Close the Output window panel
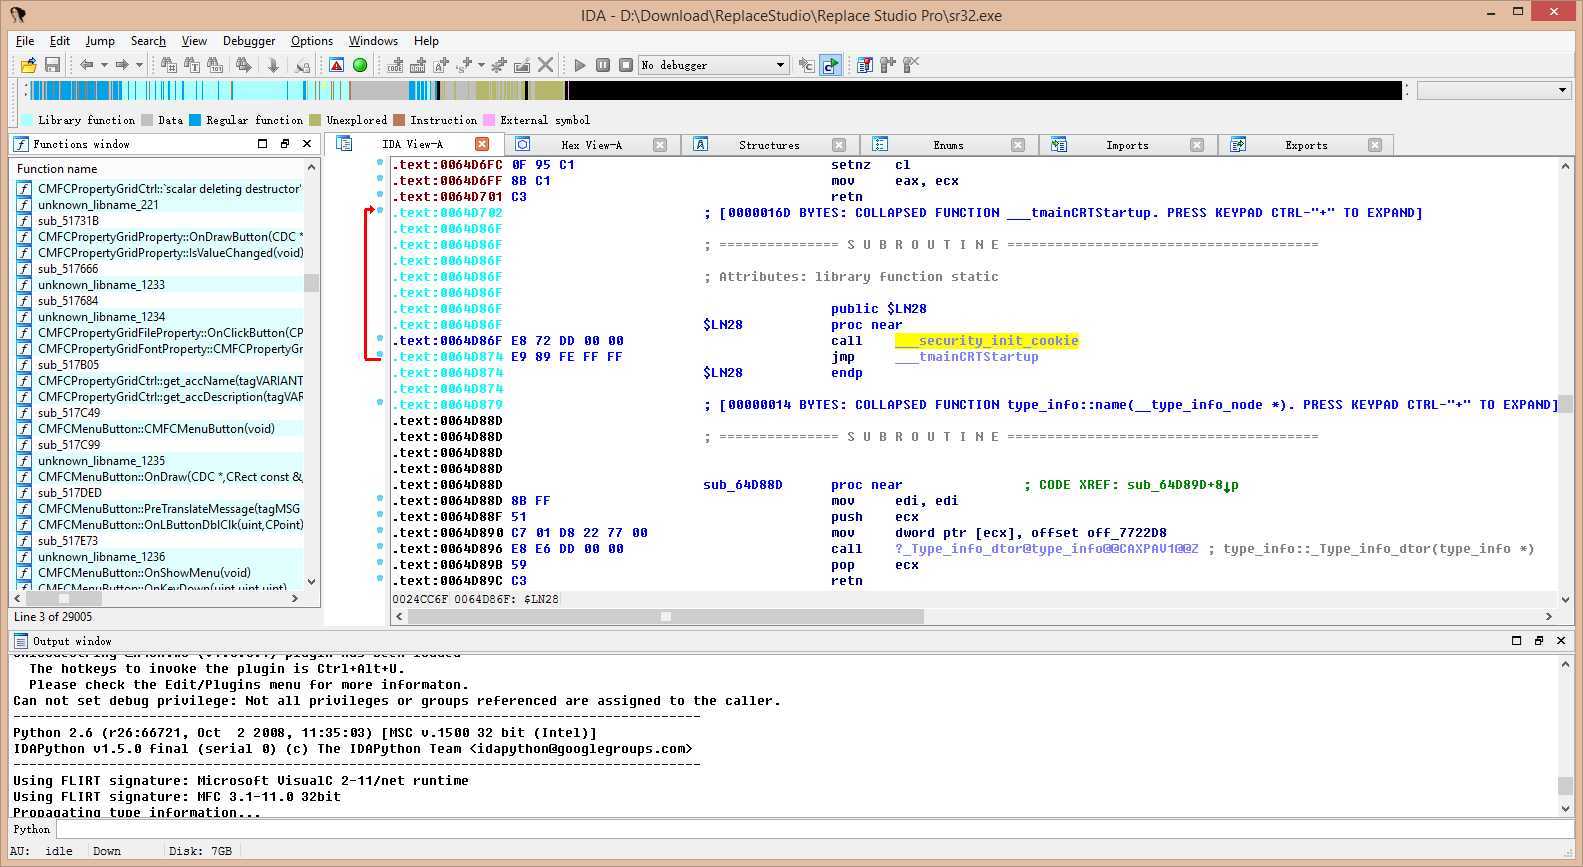This screenshot has width=1583, height=867. tap(1561, 641)
